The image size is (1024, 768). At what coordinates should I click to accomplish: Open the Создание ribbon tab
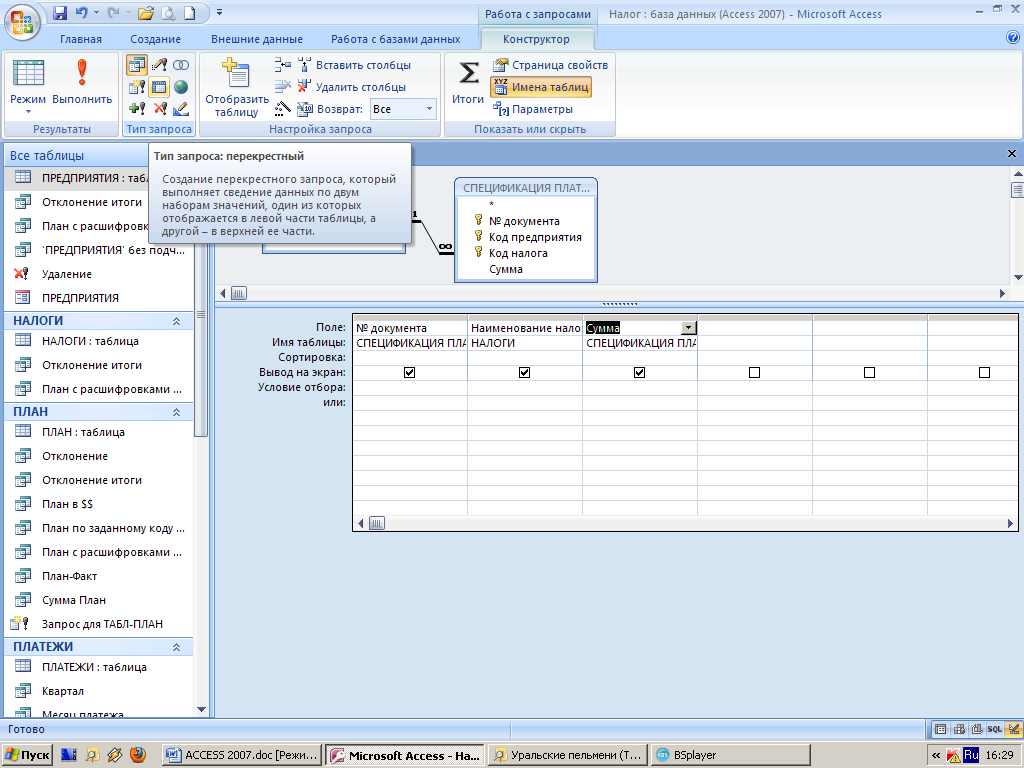[x=155, y=39]
